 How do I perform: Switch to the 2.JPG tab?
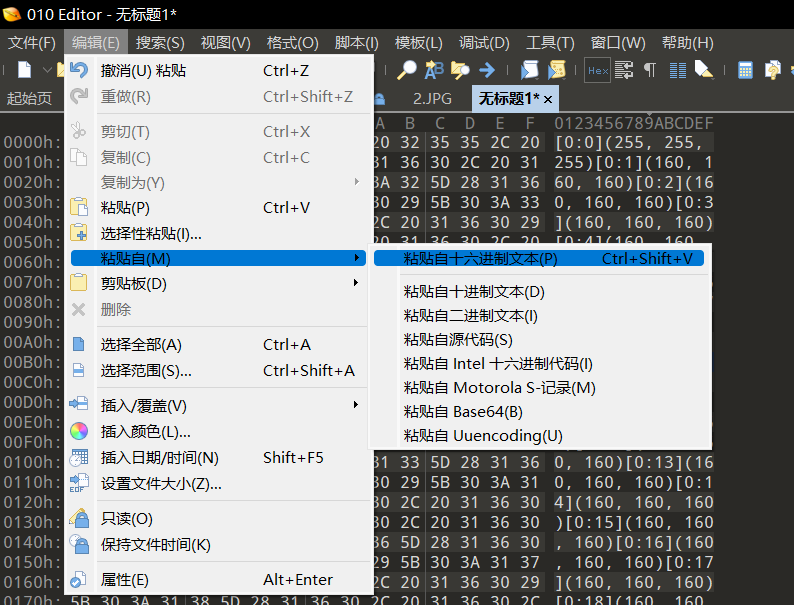(432, 98)
